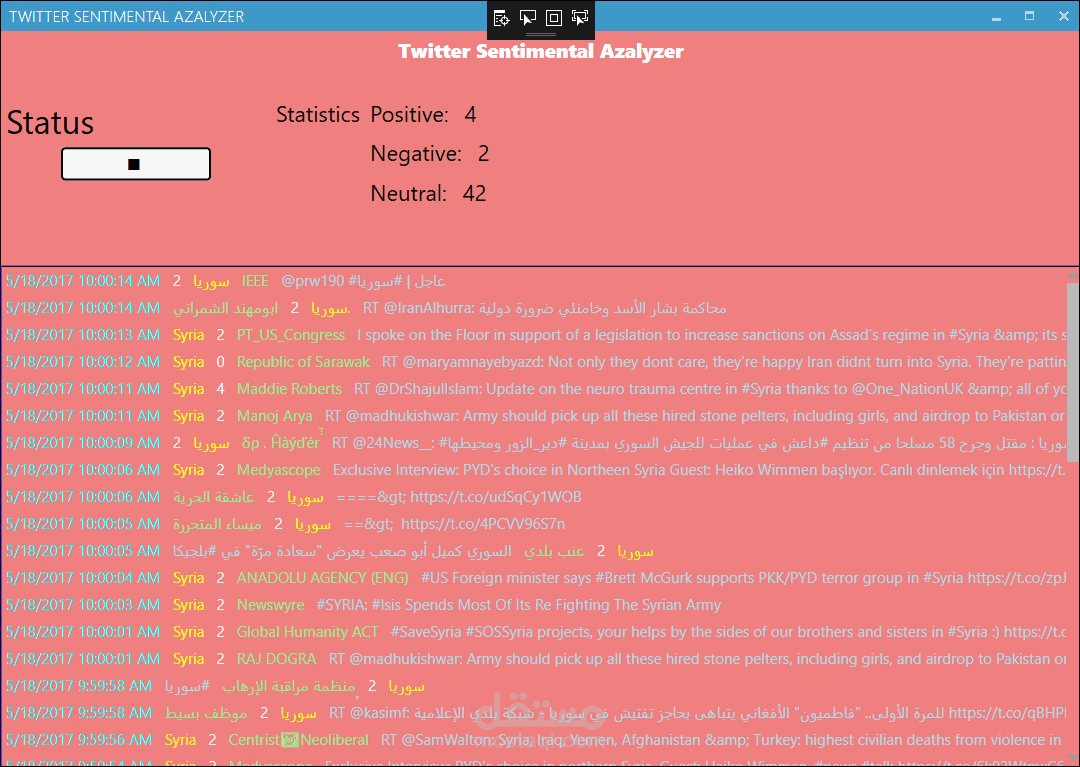Click tweet text starting '@prw190'
Image resolution: width=1080 pixels, height=767 pixels.
[x=363, y=281]
